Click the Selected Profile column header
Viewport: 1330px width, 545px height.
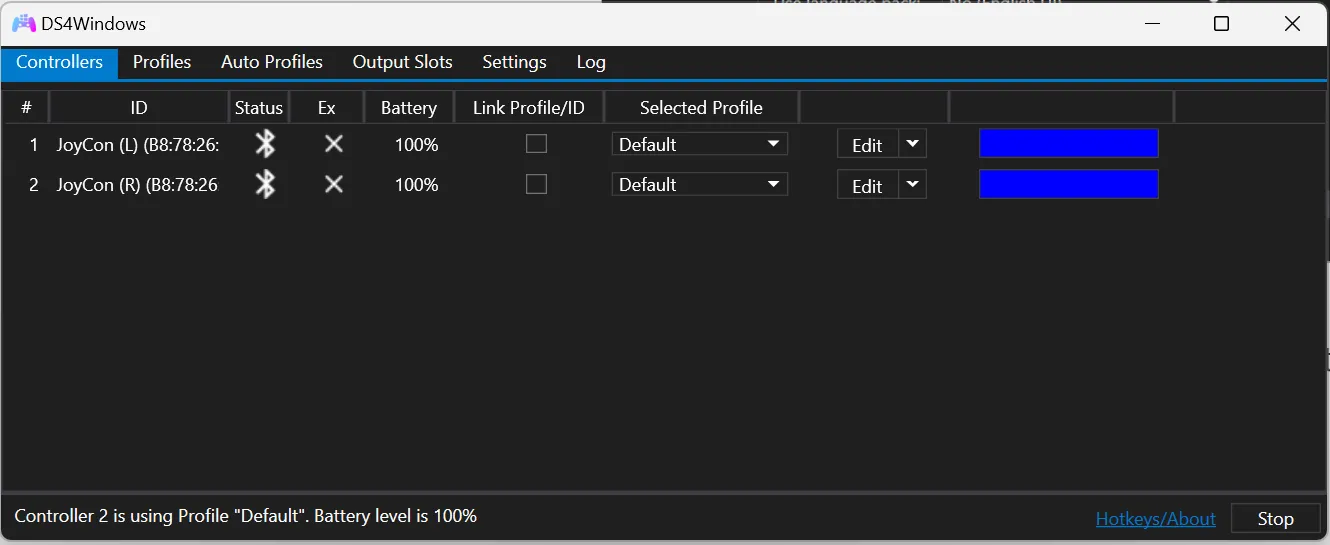pos(701,107)
